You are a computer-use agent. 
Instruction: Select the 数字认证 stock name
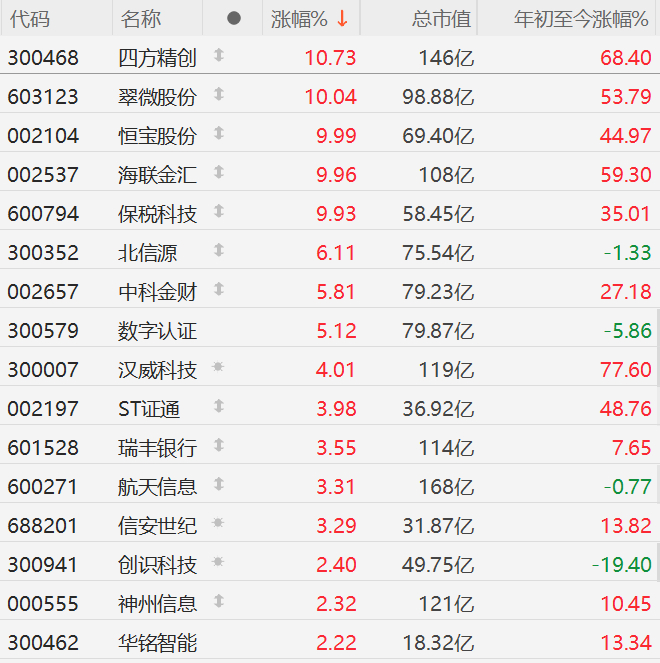point(157,331)
